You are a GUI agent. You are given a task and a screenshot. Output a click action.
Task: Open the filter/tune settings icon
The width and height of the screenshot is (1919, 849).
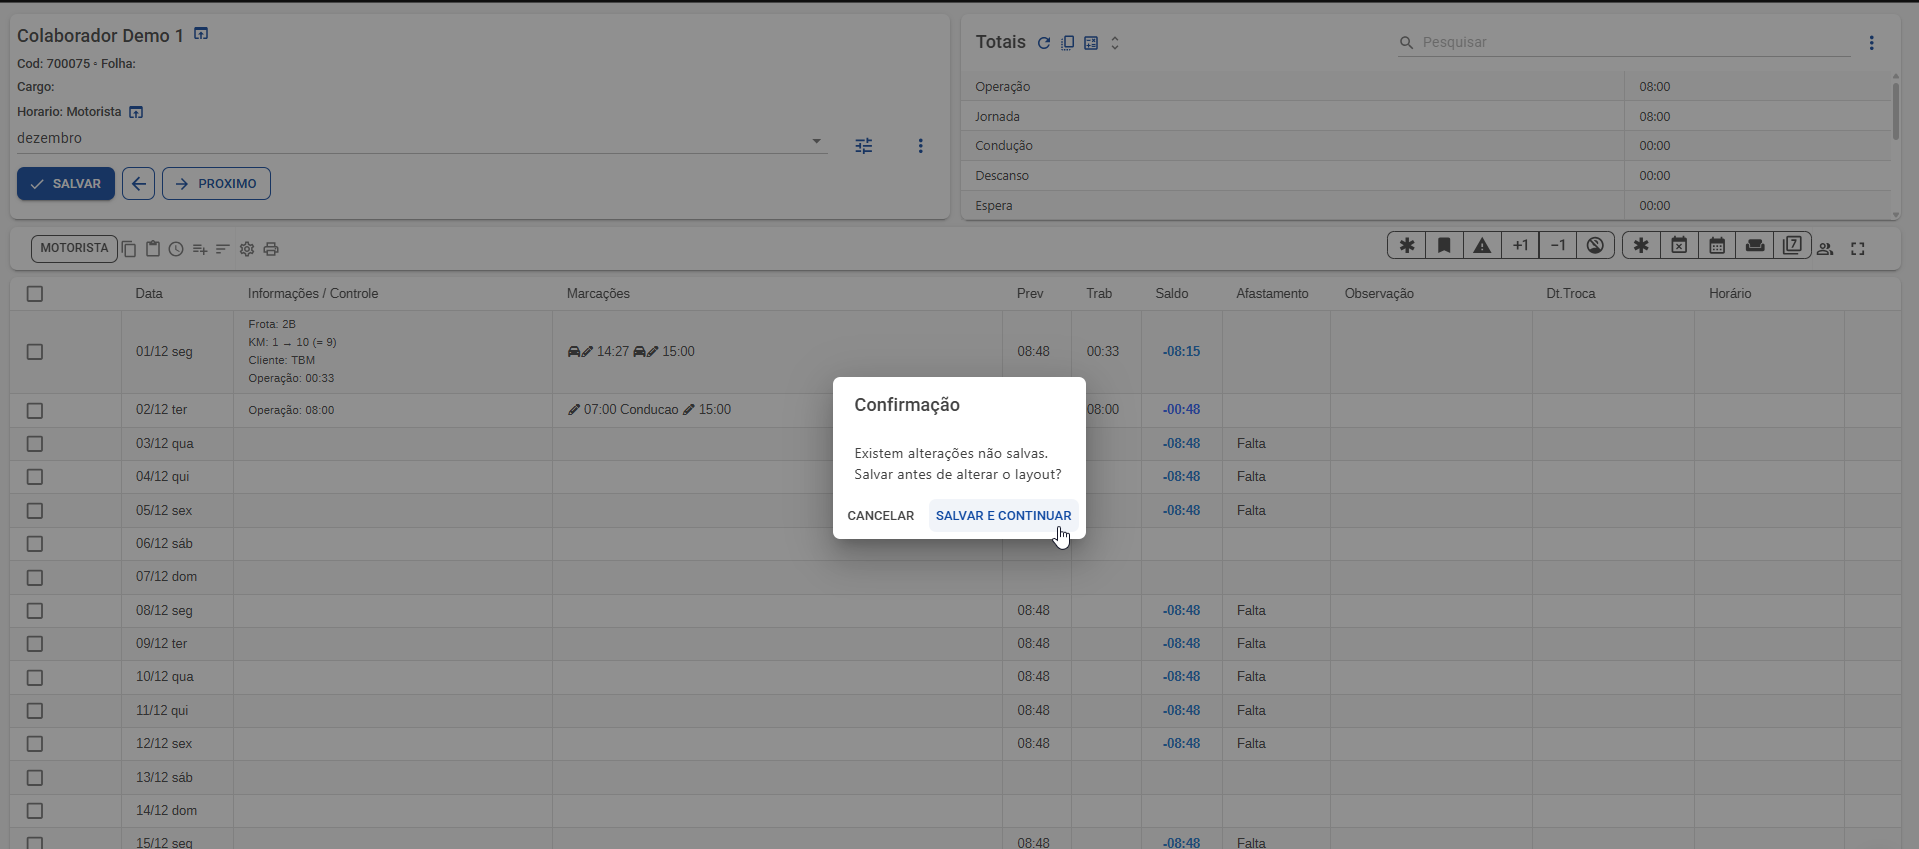point(864,146)
